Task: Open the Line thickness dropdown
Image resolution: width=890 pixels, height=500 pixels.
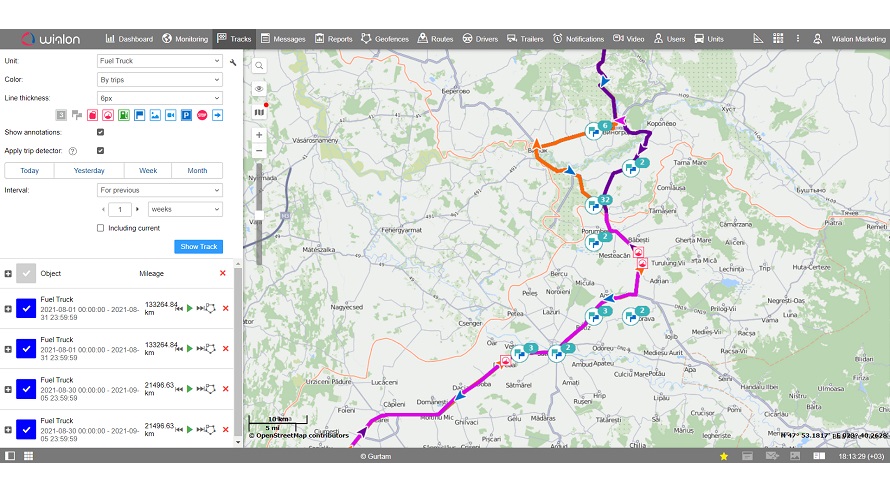Action: [159, 98]
